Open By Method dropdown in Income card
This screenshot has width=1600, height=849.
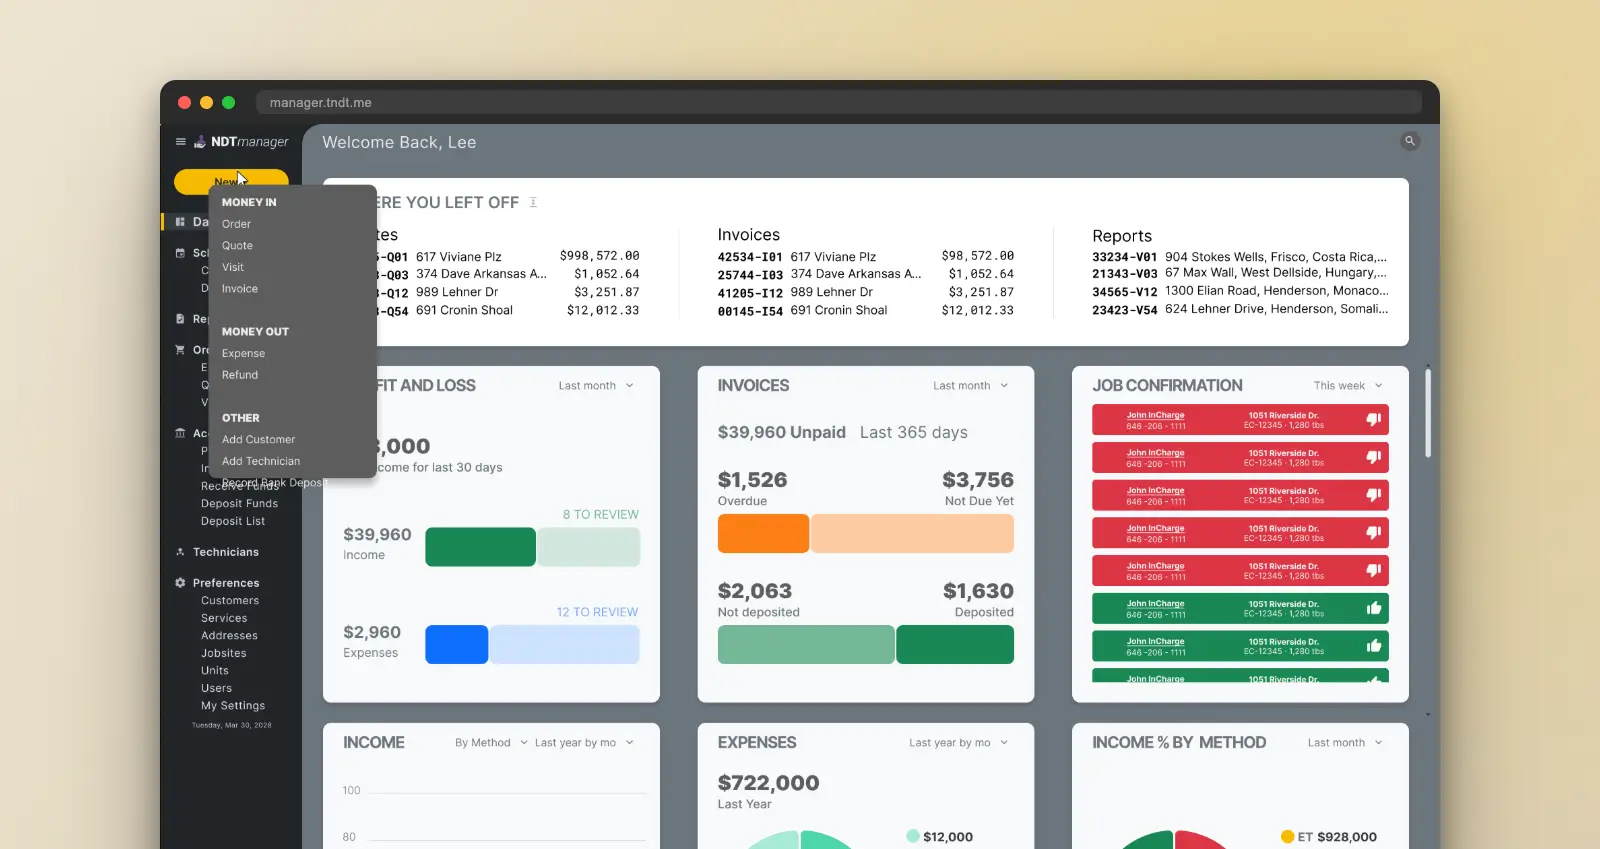pos(491,743)
